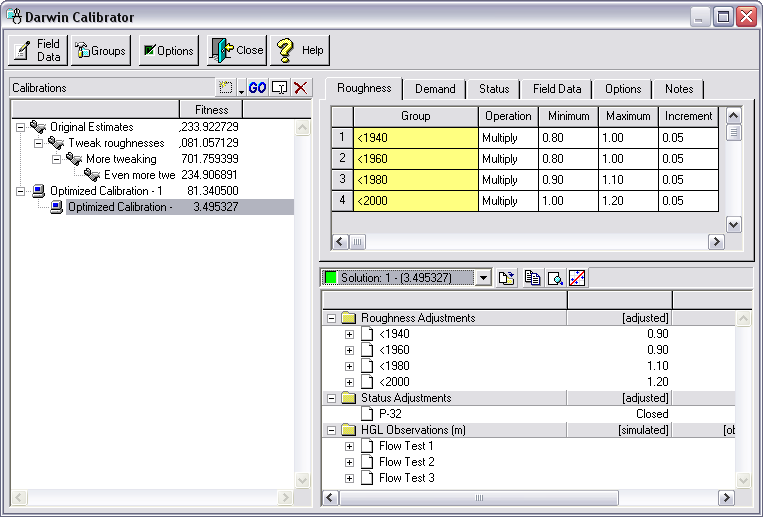Image resolution: width=763 pixels, height=517 pixels.
Task: Open Help from the toolbar
Action: coord(300,50)
